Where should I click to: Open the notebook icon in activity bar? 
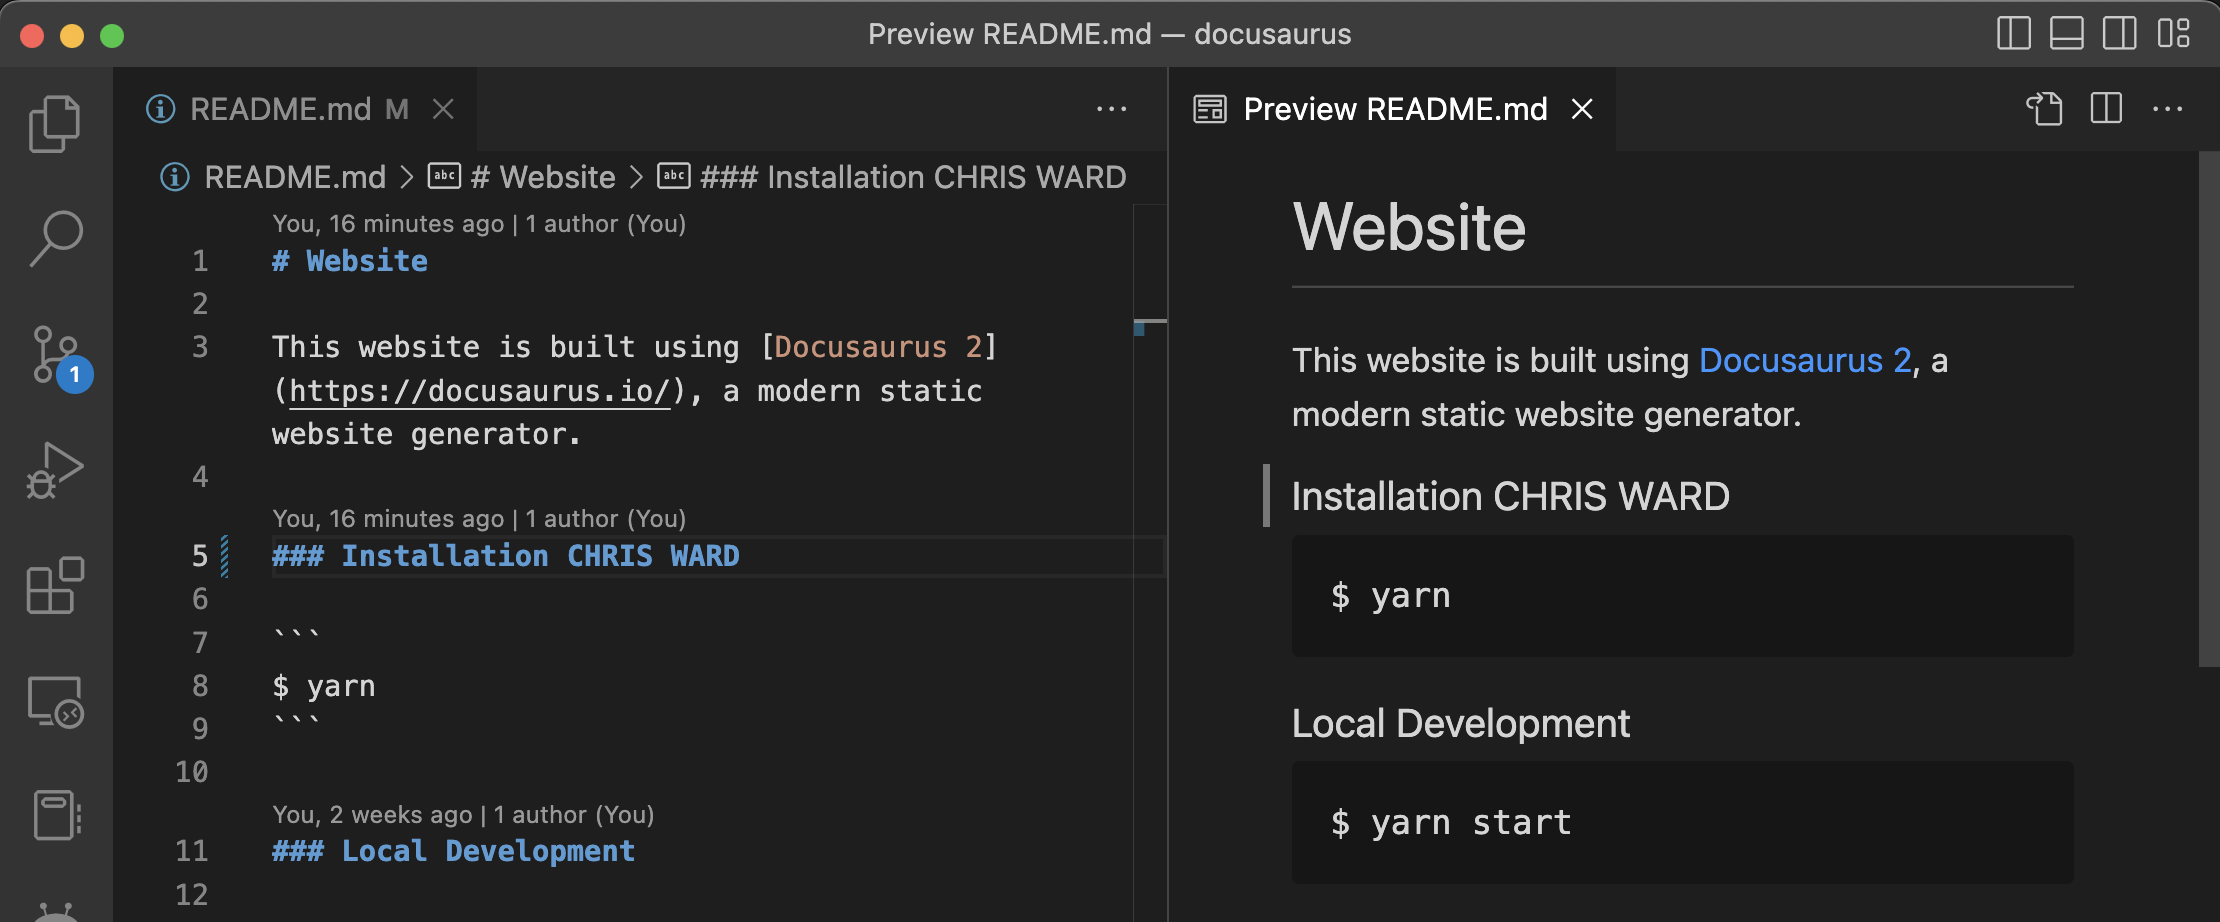tap(55, 815)
